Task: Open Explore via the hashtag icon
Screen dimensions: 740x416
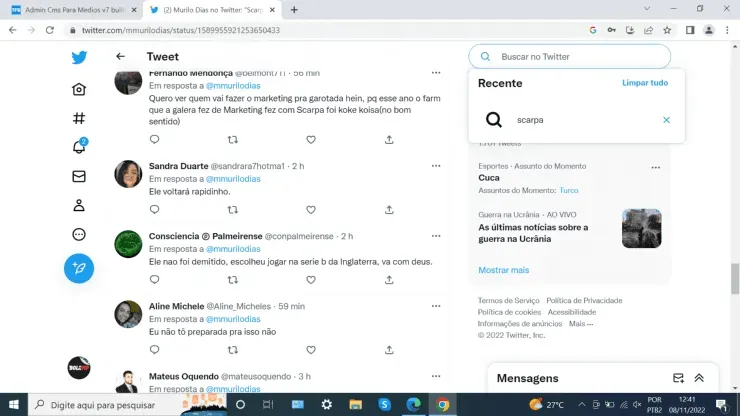Action: (x=79, y=118)
